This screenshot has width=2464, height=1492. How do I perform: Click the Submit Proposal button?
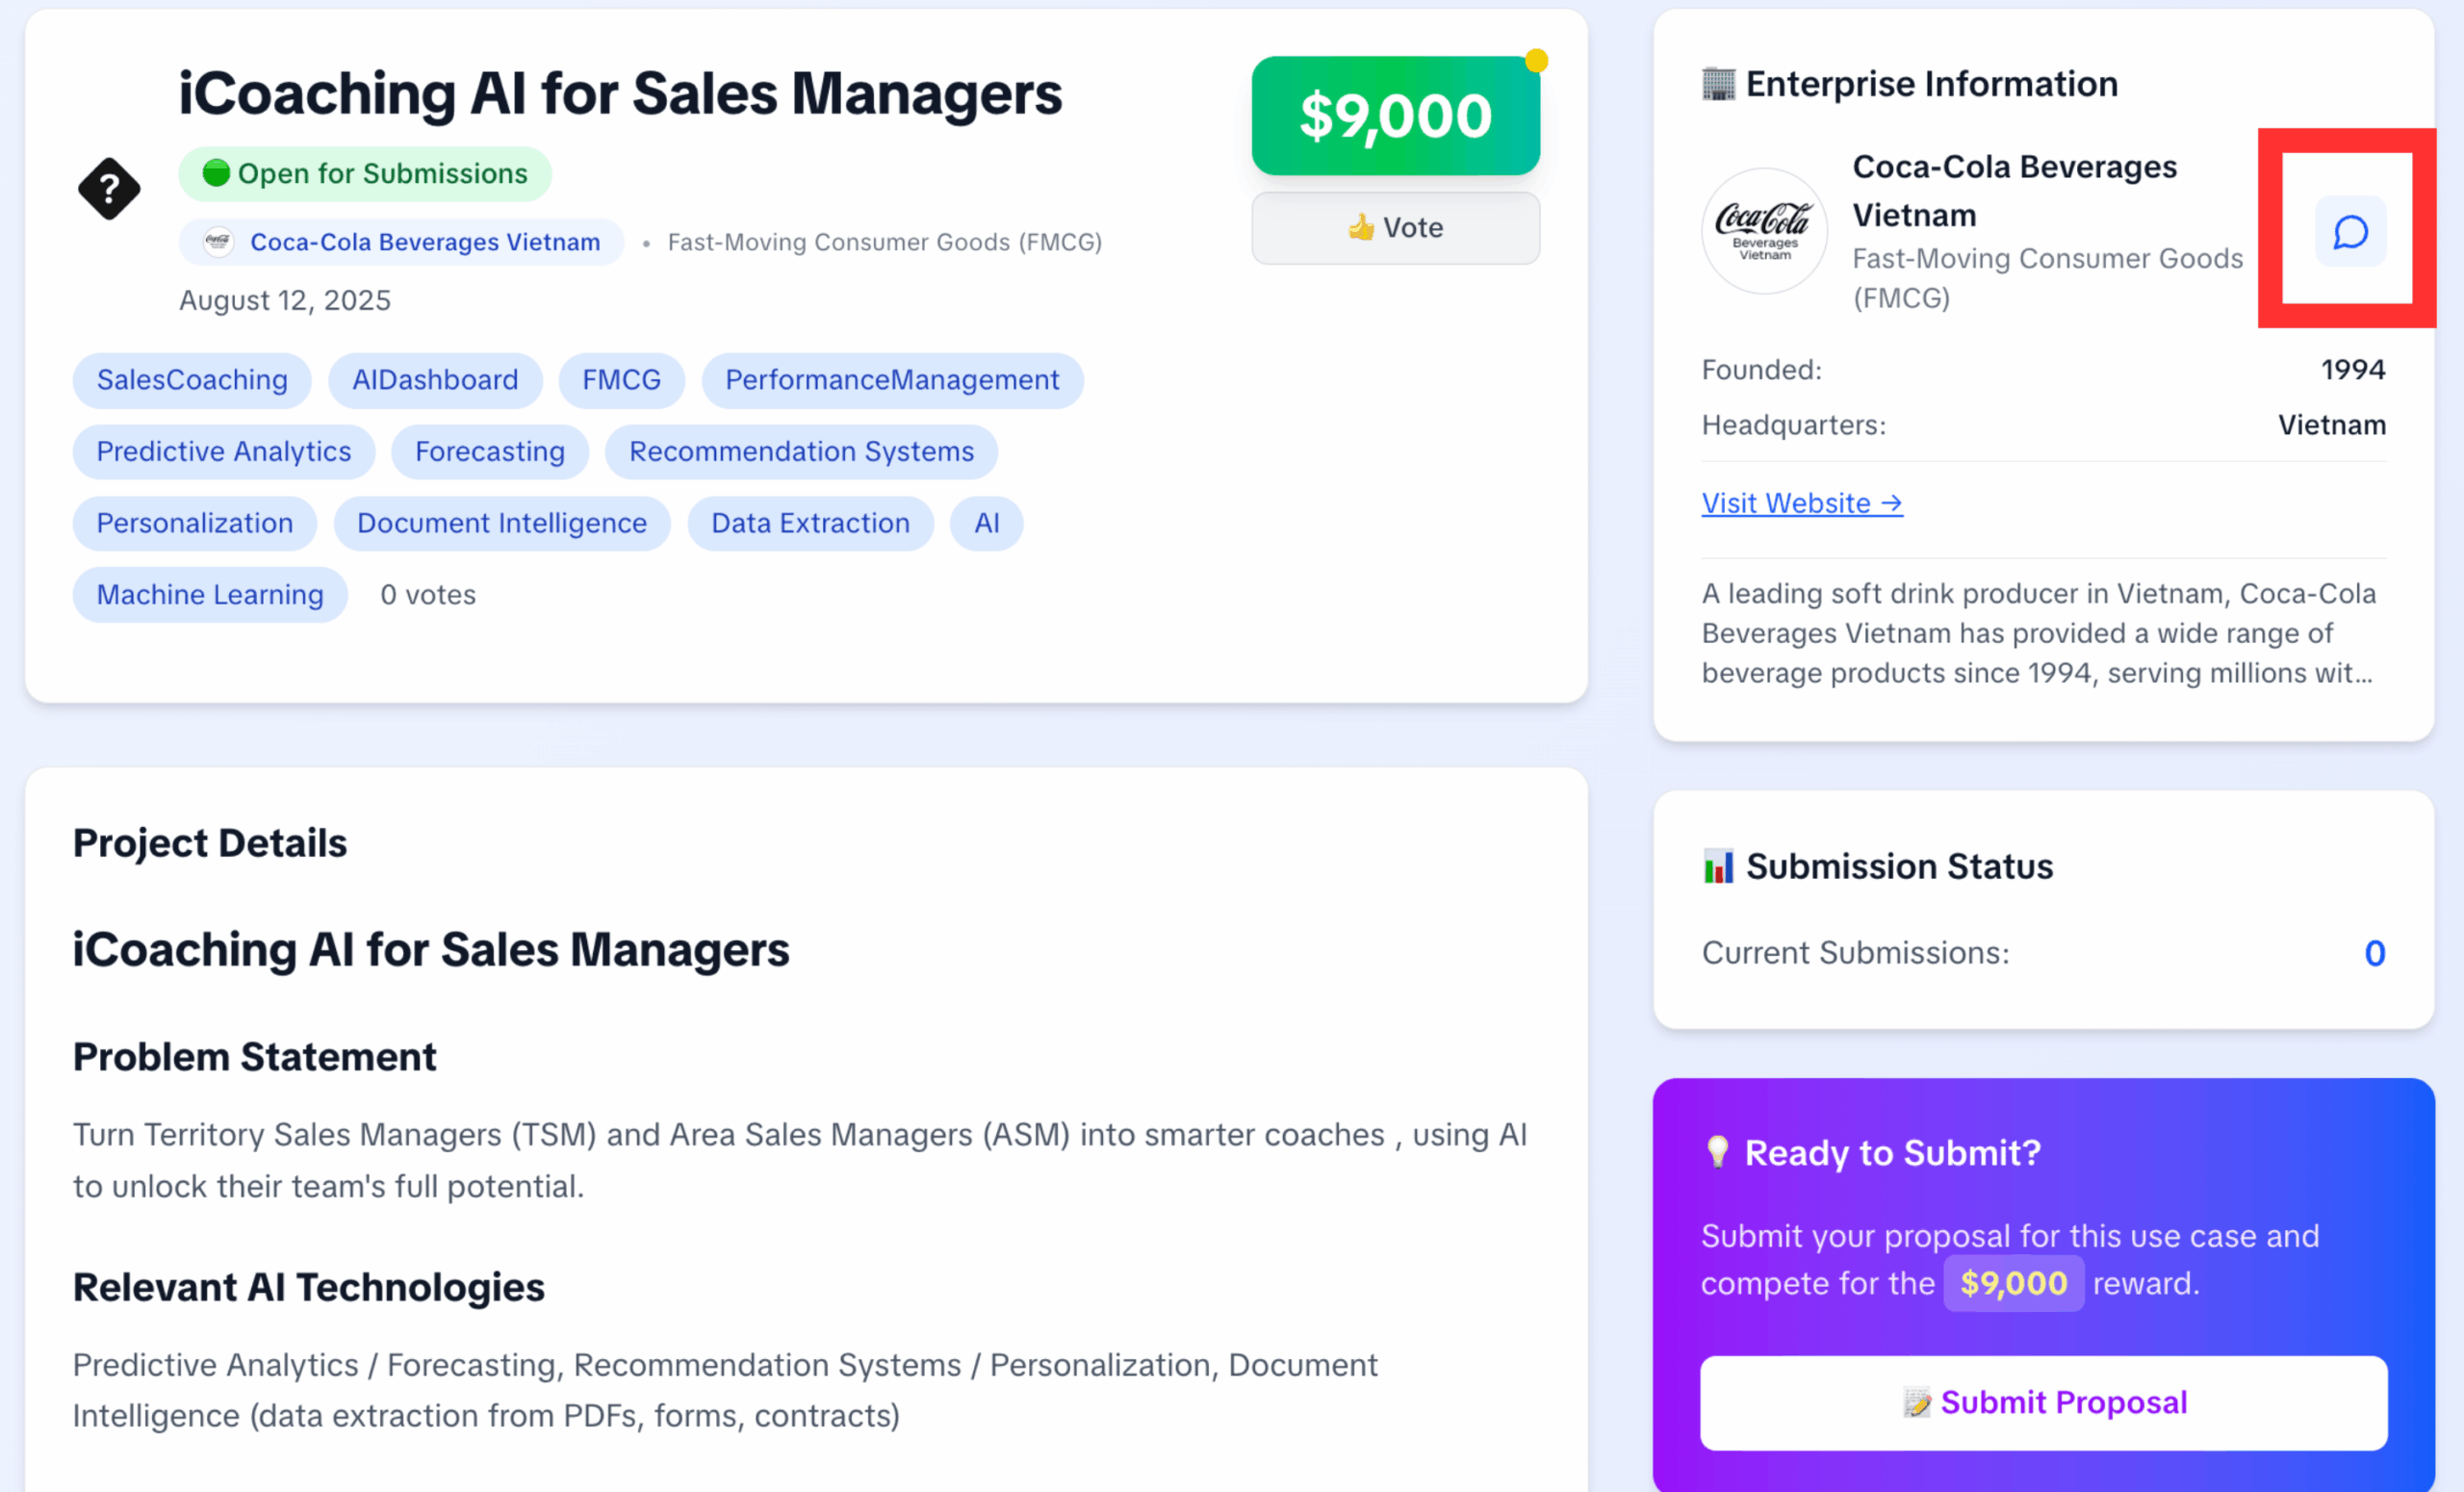coord(2044,1402)
